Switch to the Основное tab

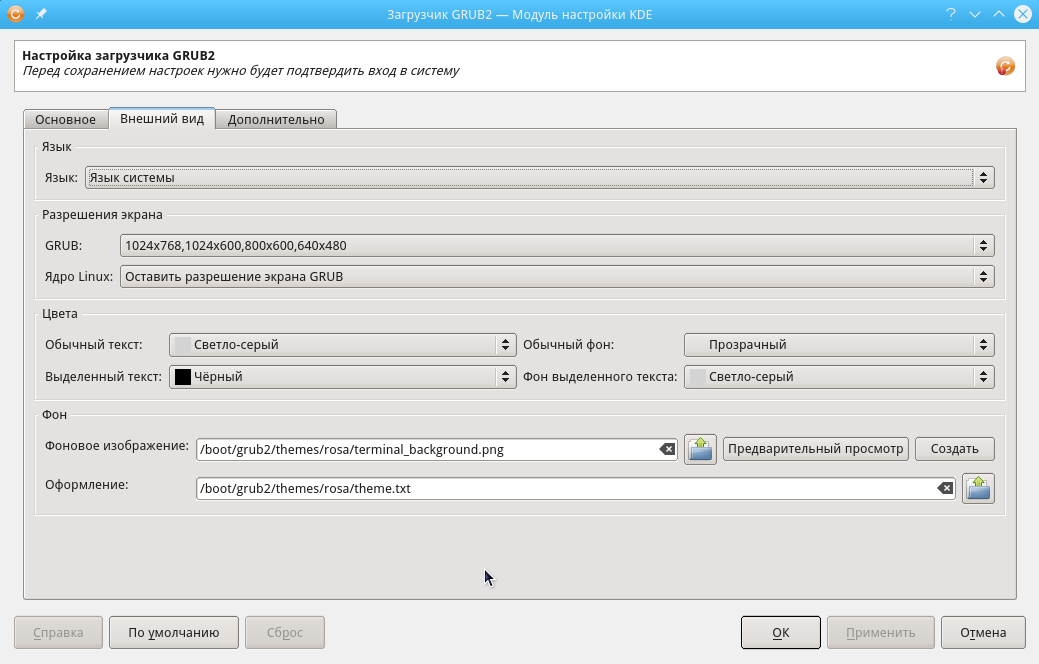pyautogui.click(x=66, y=119)
